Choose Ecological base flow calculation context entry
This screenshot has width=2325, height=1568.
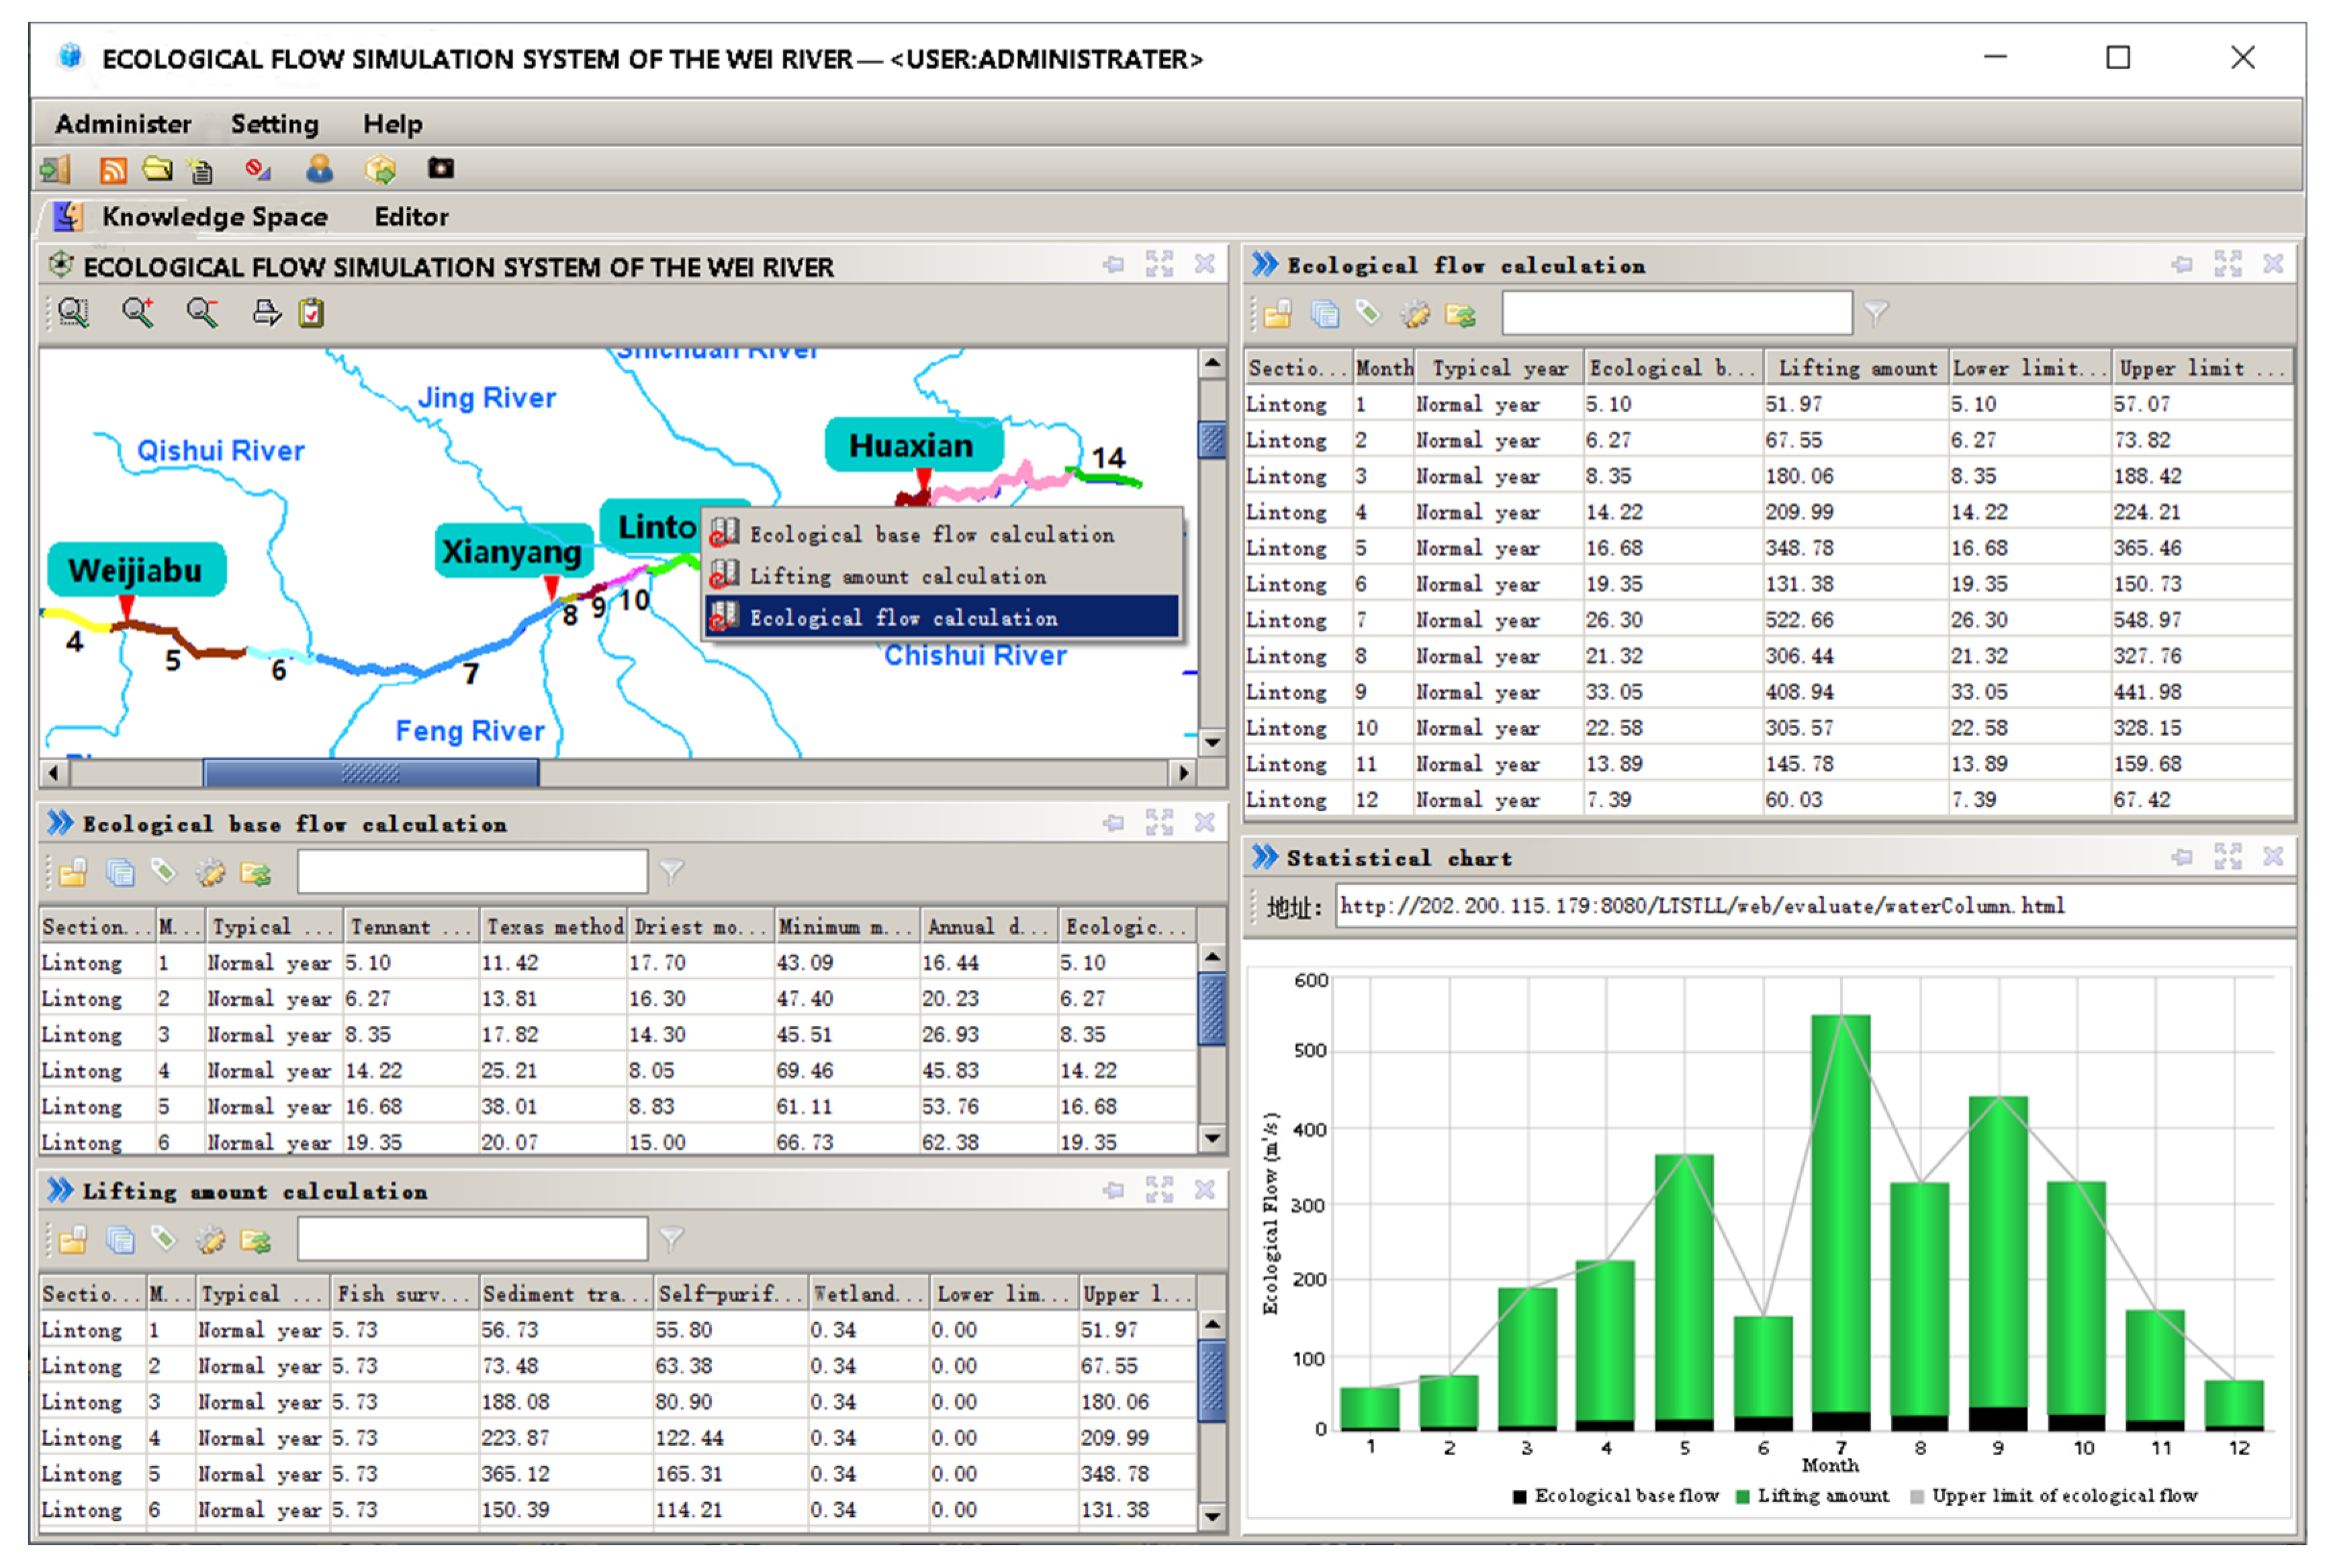pyautogui.click(x=942, y=534)
